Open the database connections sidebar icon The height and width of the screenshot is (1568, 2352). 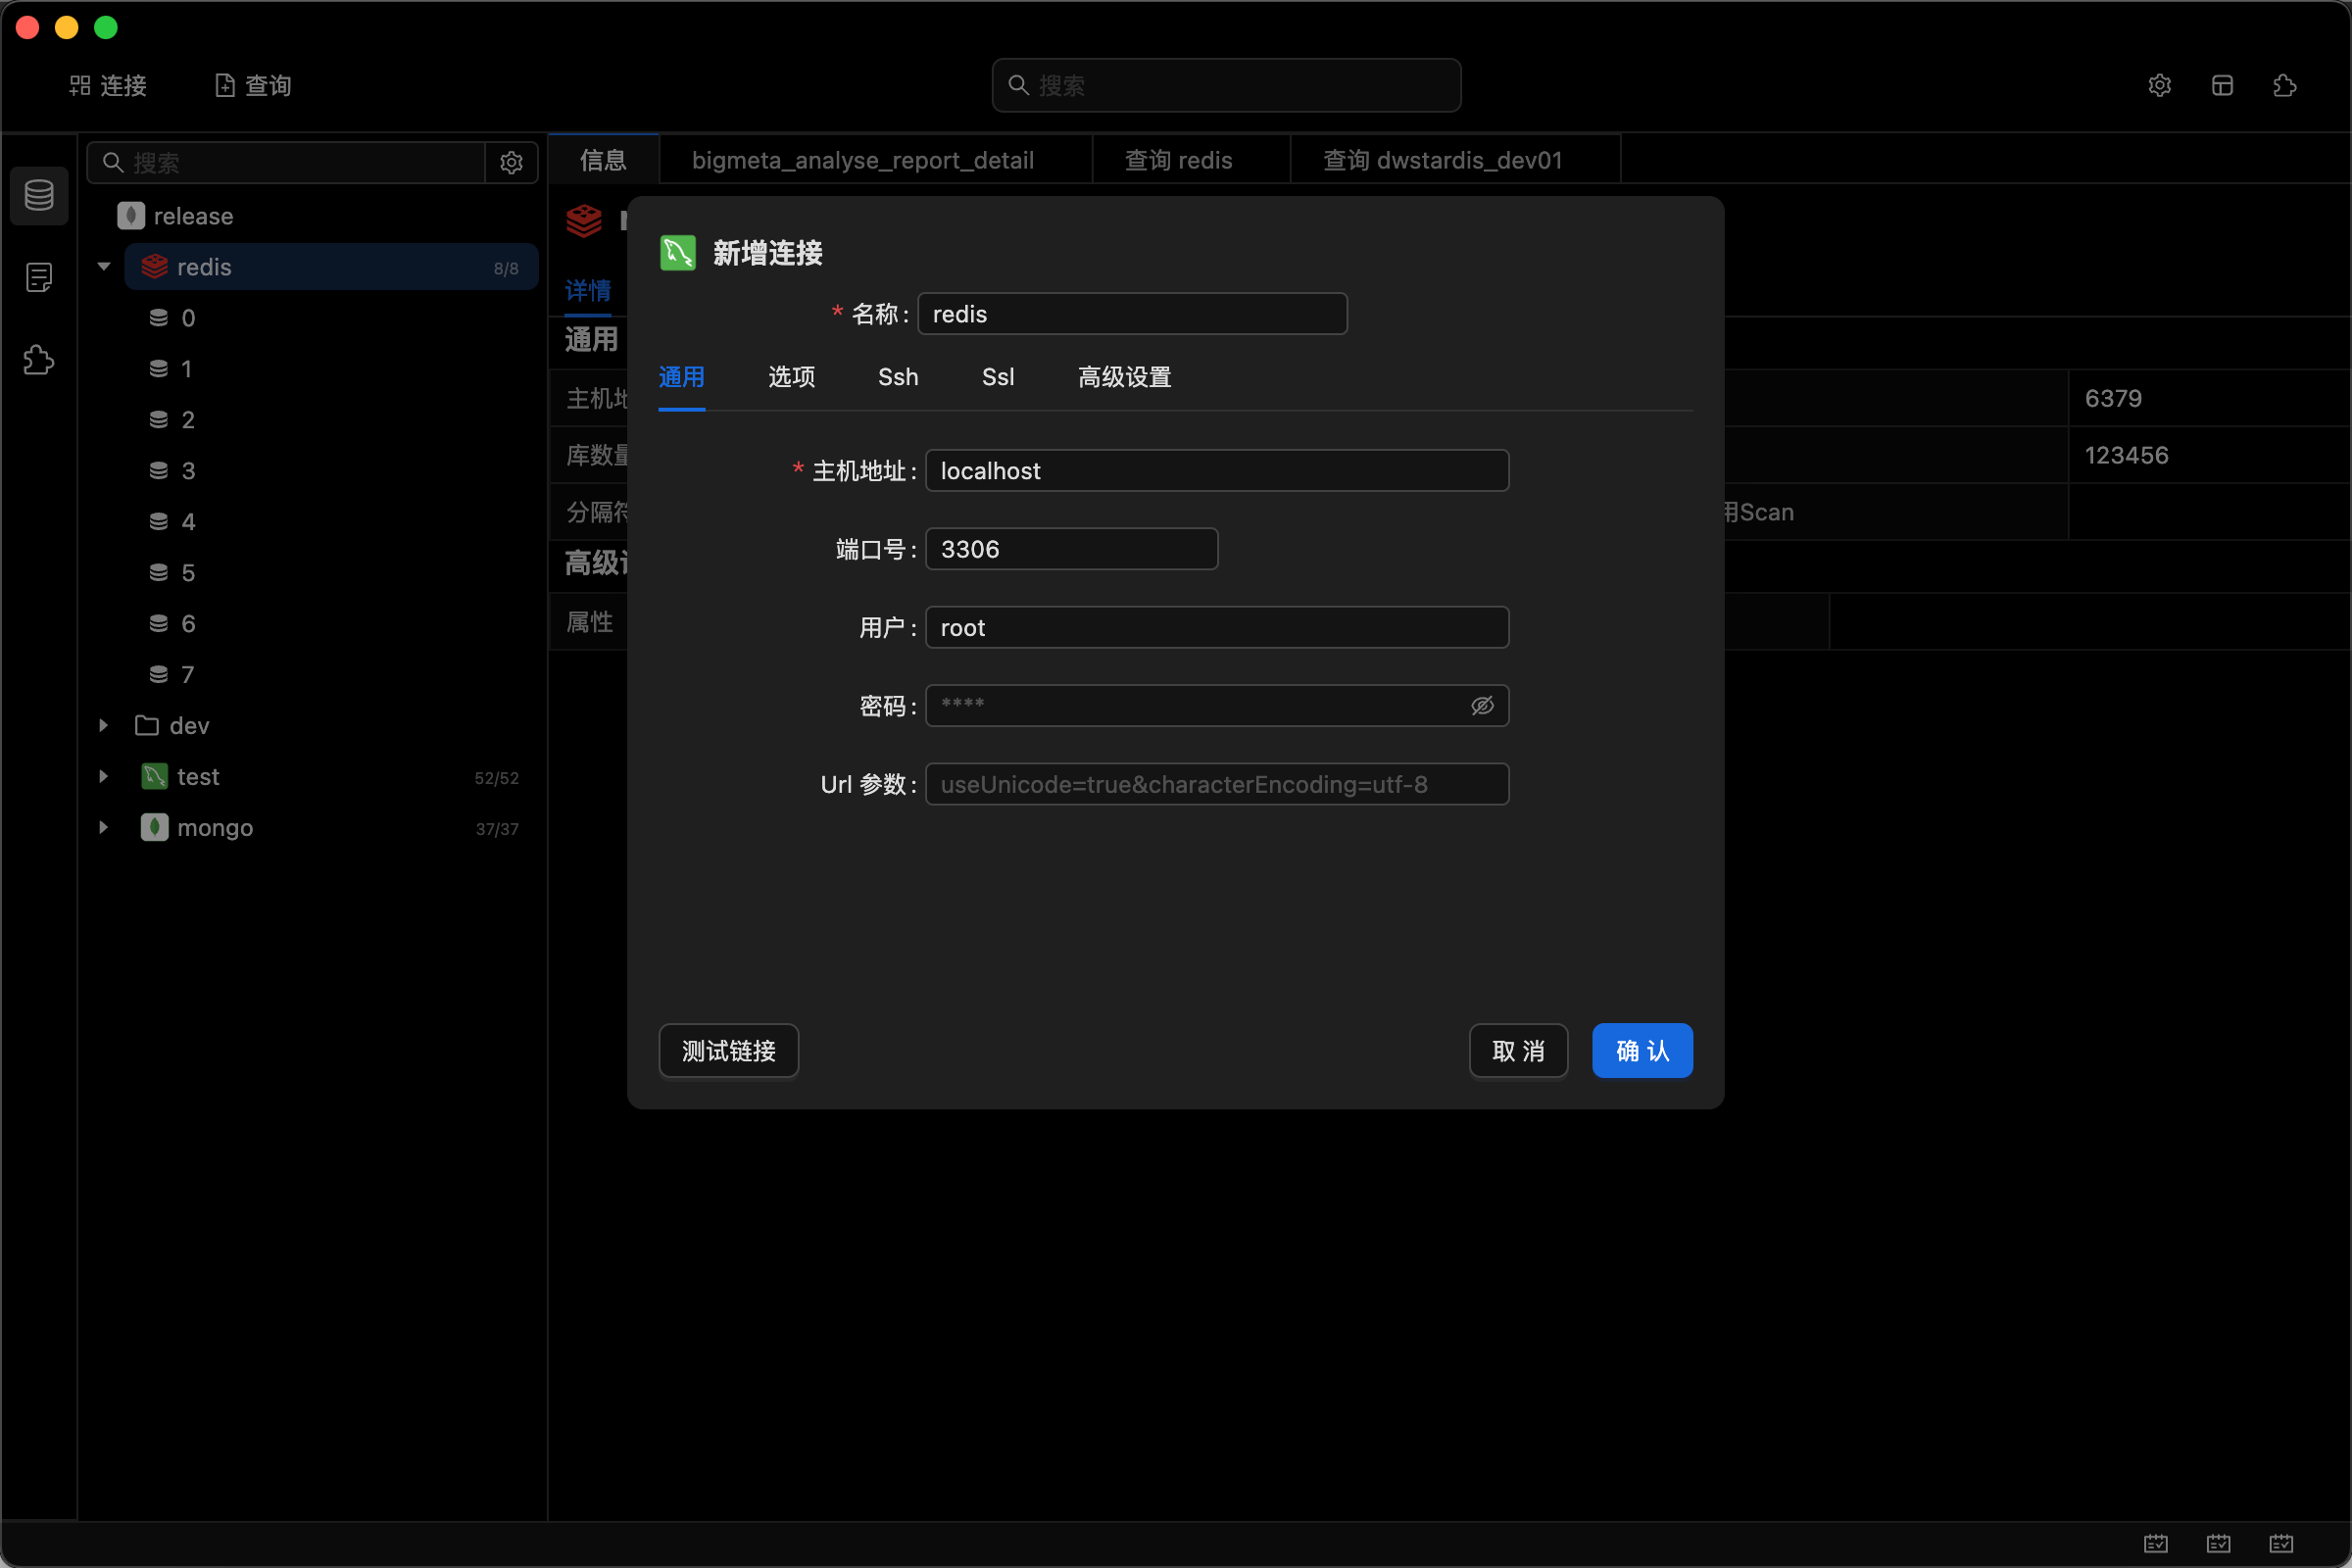coord(39,195)
